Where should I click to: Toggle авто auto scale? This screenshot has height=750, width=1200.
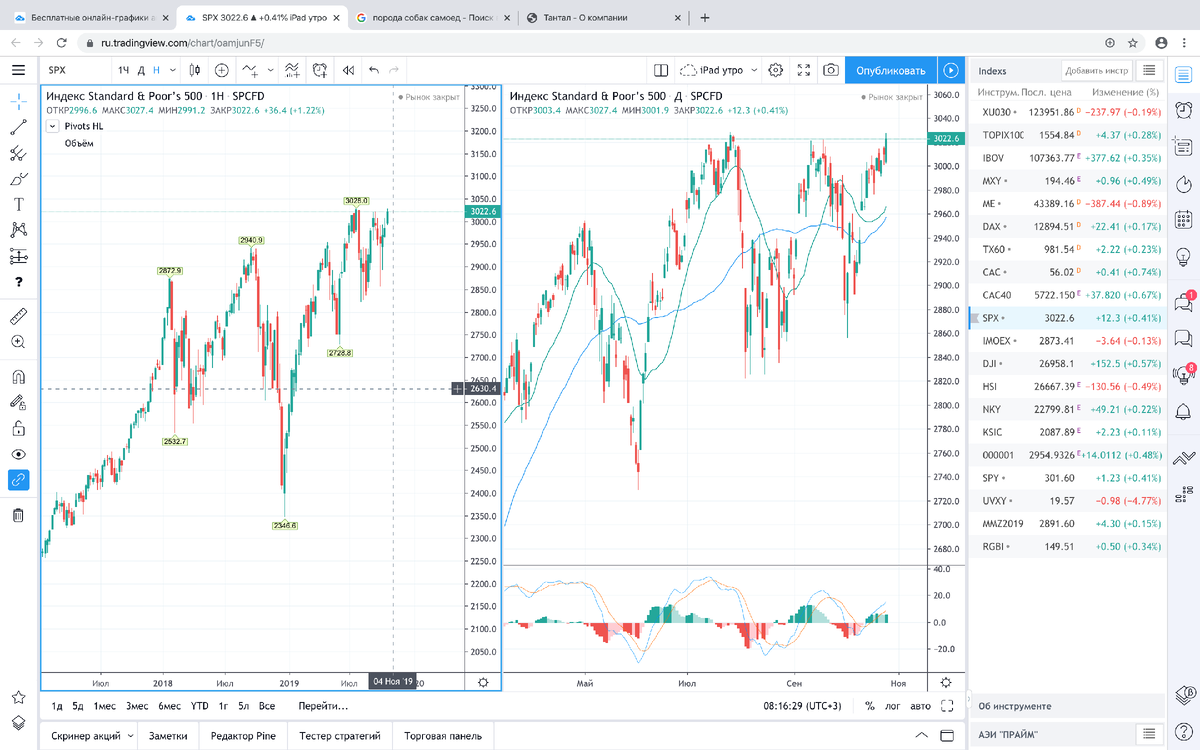[x=921, y=706]
